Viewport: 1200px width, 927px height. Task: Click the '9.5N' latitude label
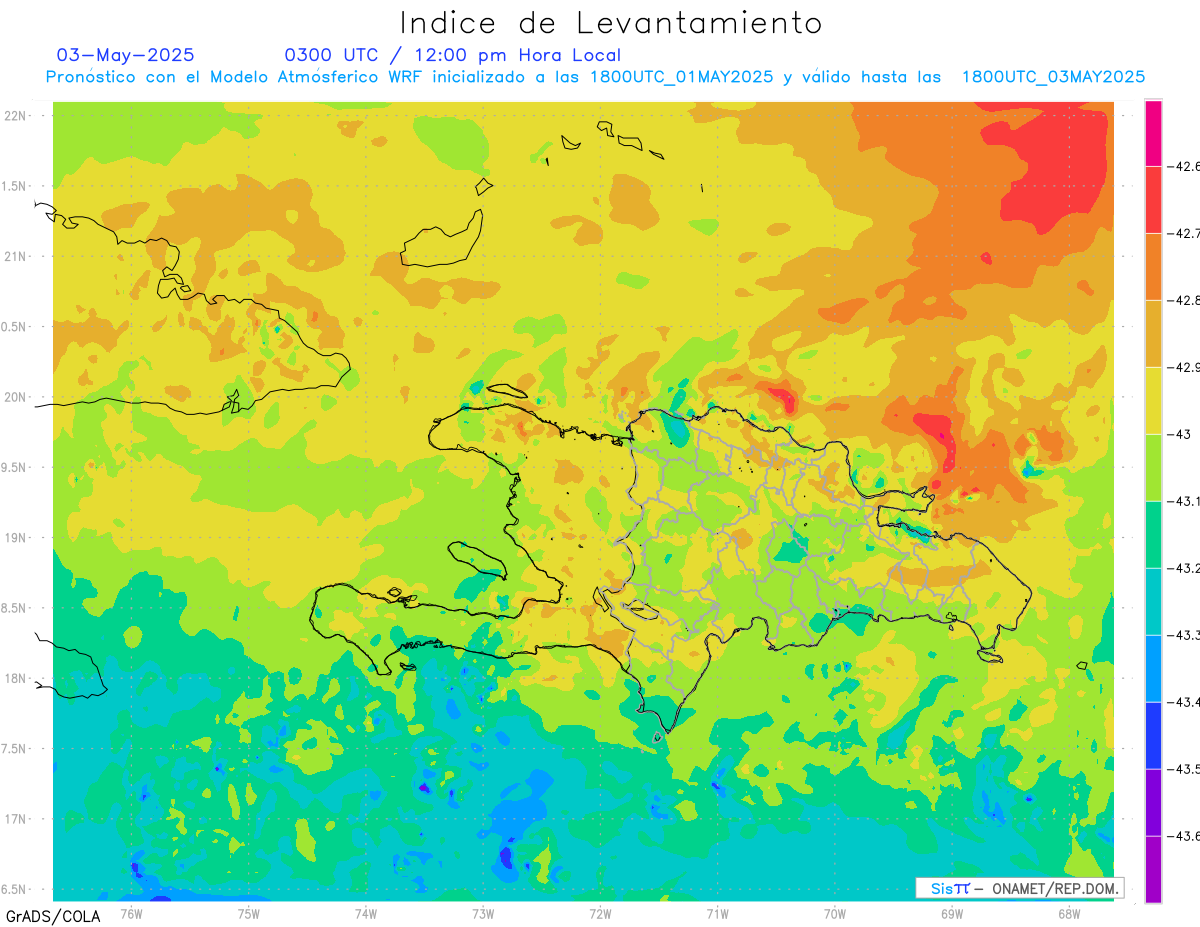15,468
